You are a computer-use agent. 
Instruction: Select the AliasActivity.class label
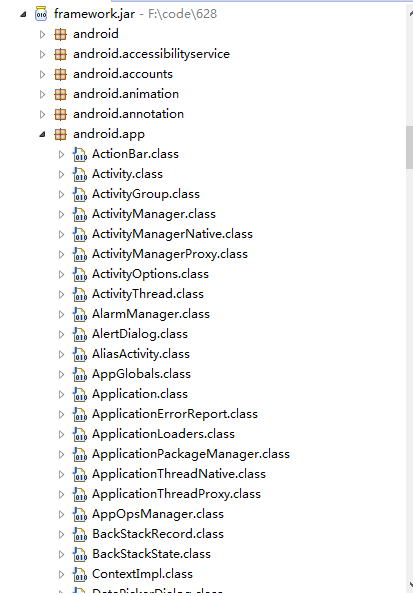[x=141, y=354]
